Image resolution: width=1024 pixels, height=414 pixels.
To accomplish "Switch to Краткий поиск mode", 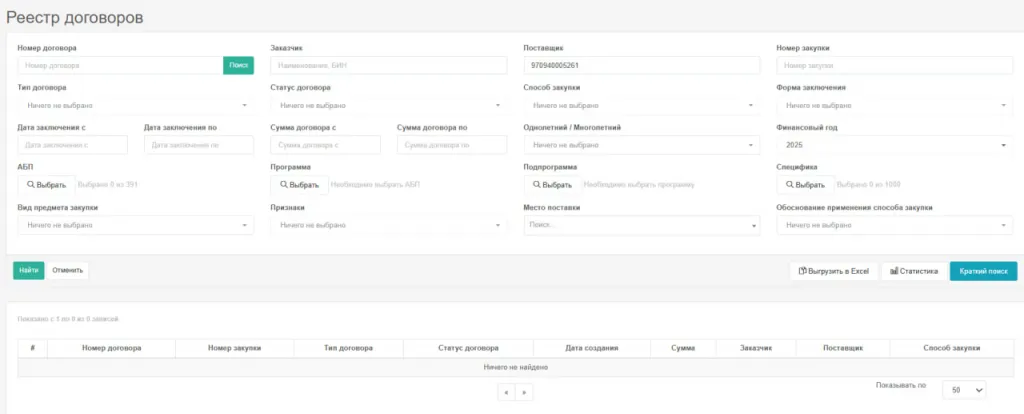I will [983, 271].
